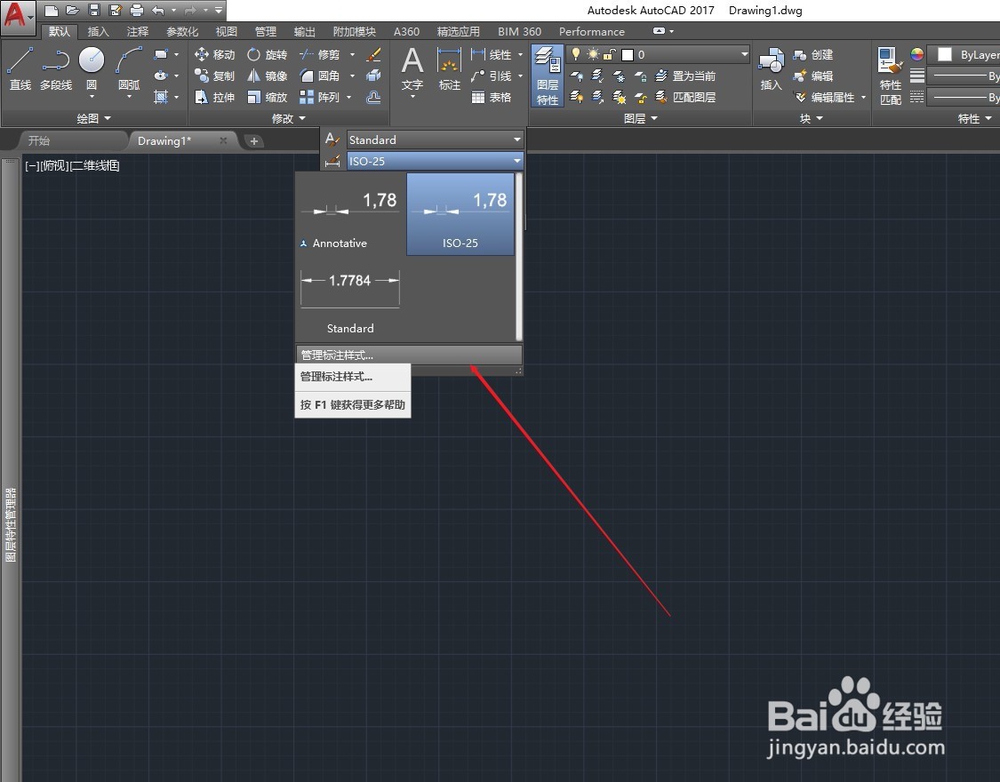The image size is (1000, 782).
Task: Click the ByLayer color swatch in properties
Action: point(945,55)
